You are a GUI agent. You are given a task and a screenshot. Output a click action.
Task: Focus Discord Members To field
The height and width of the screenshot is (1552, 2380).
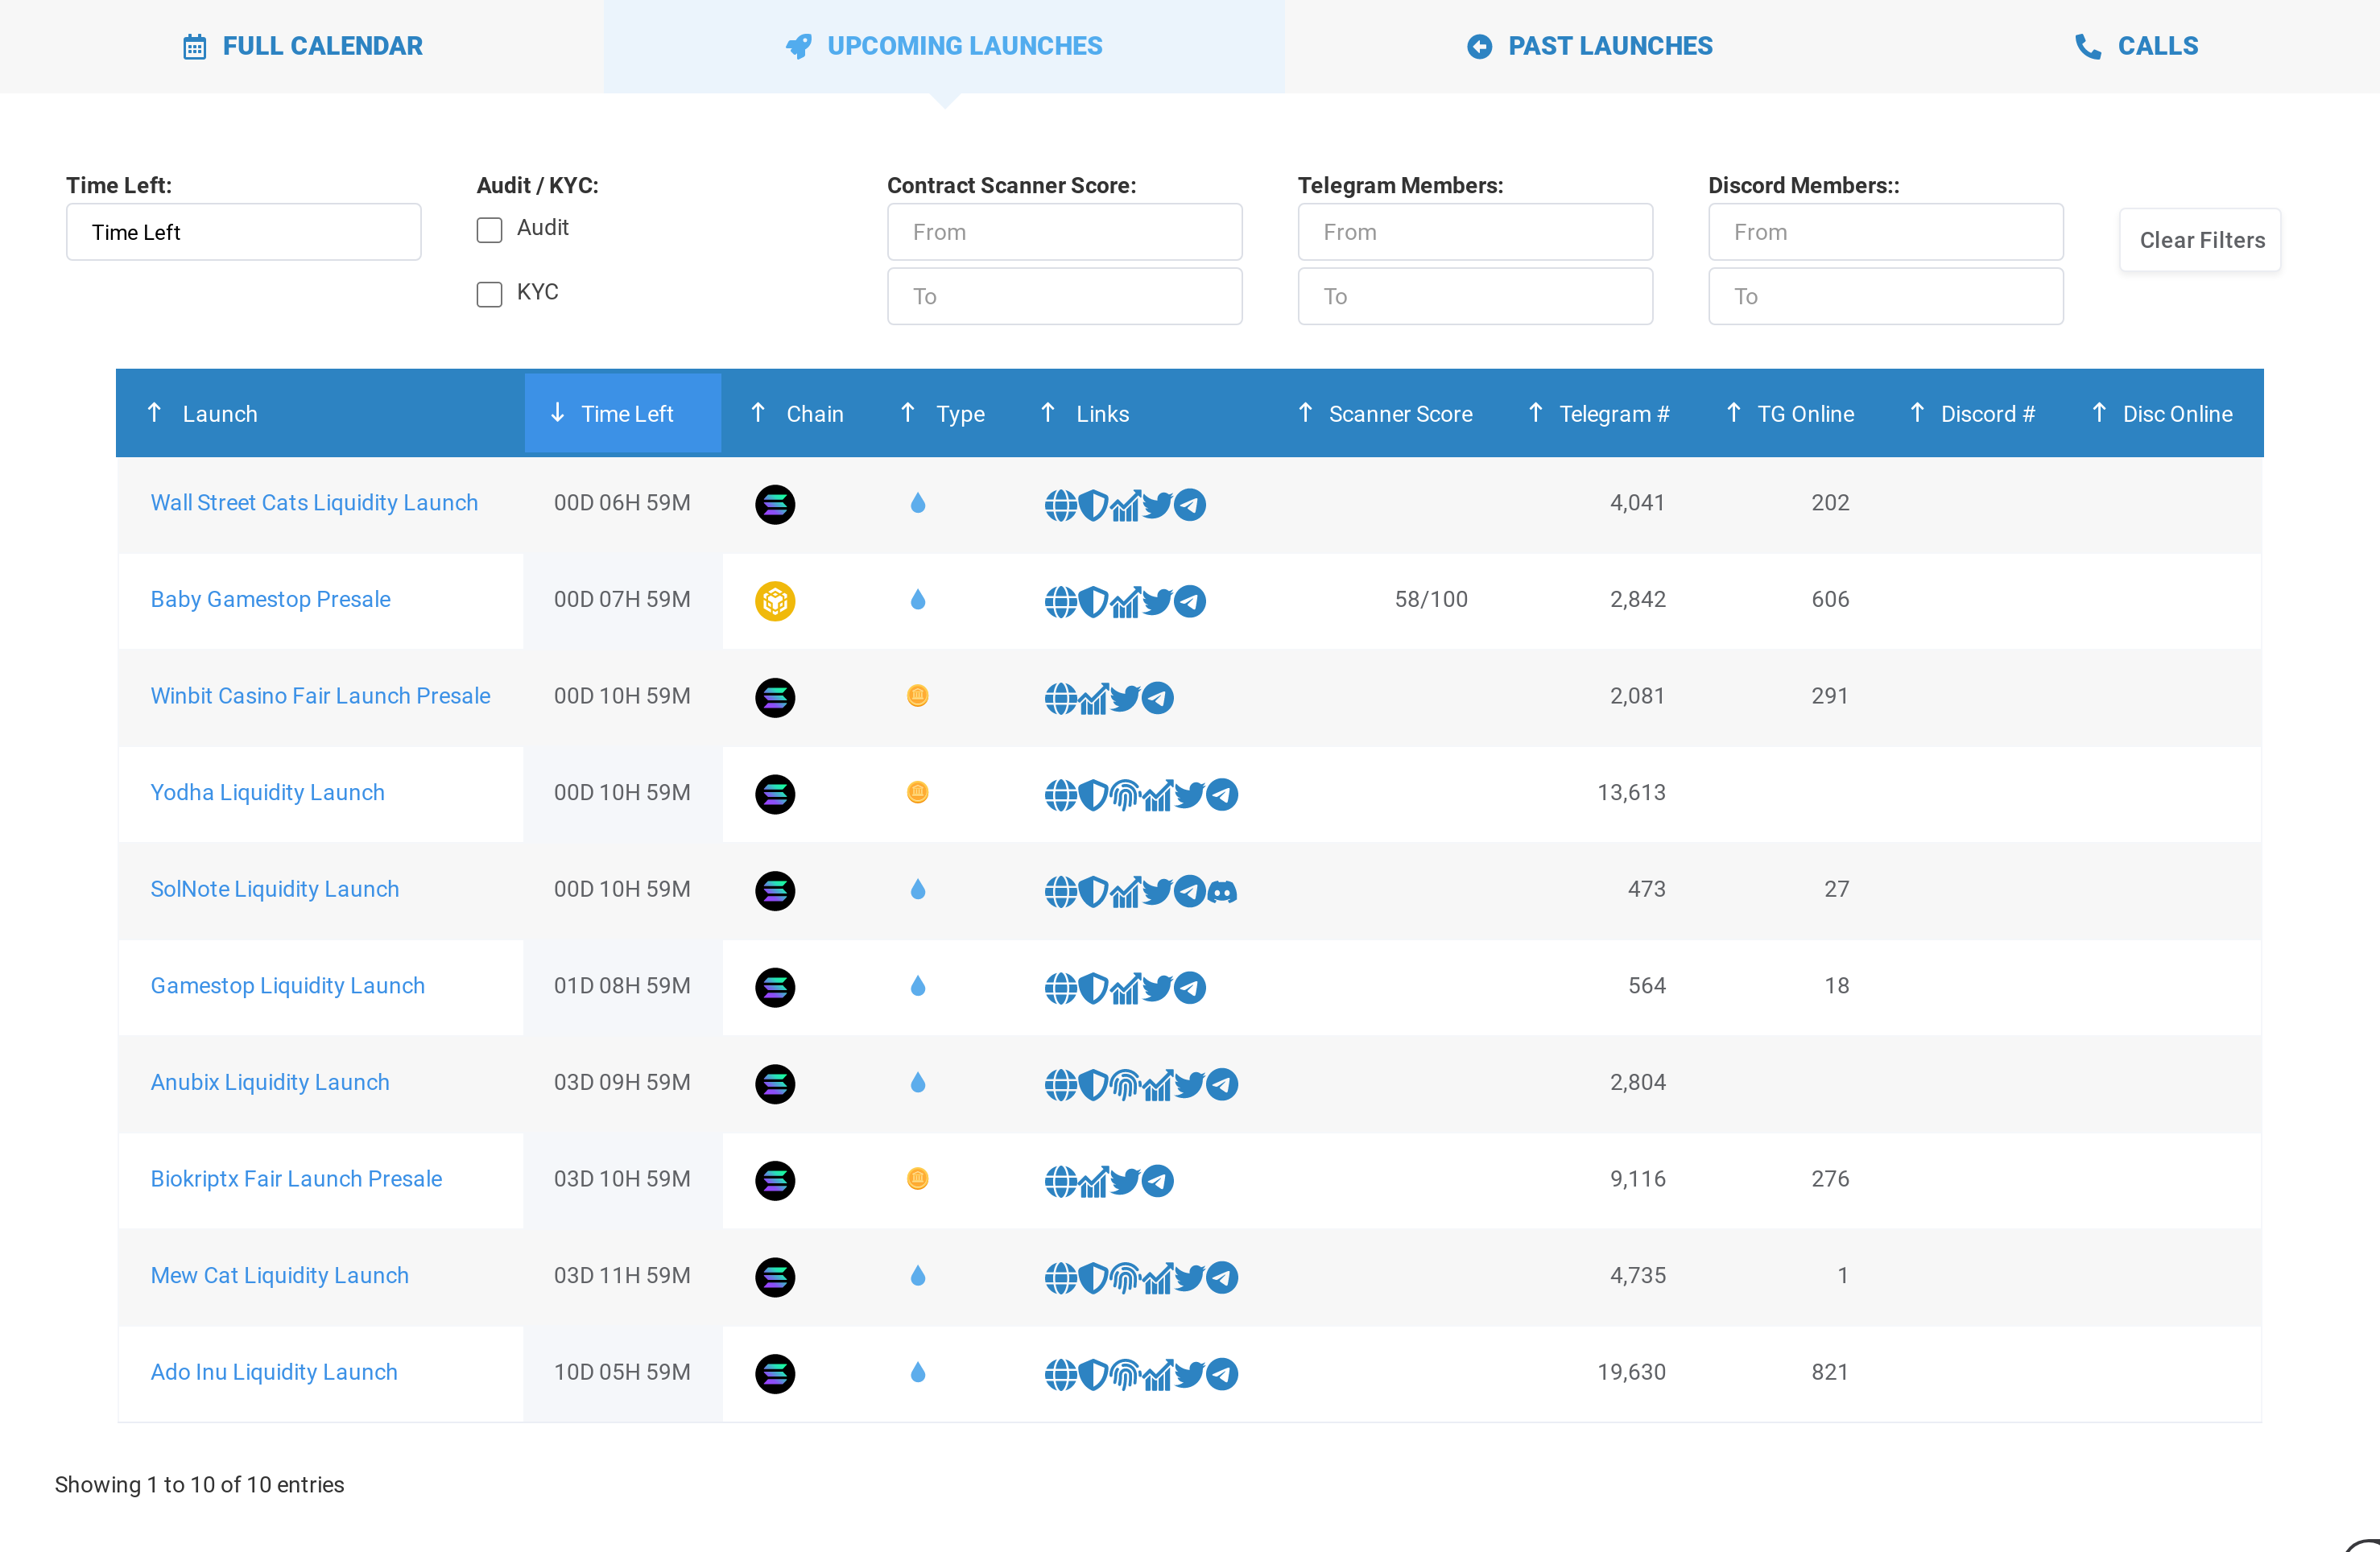1886,296
